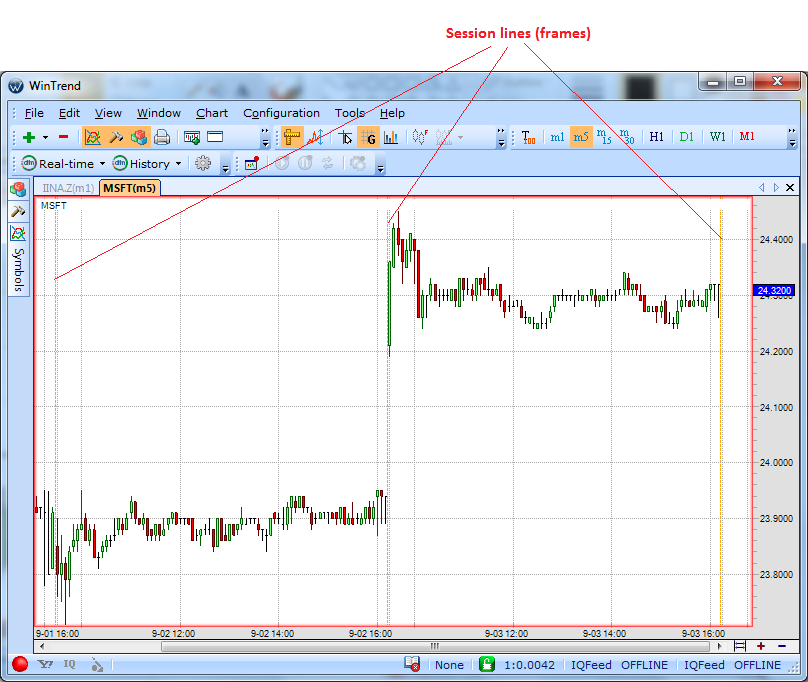Click the new chart window icon with plus
The height and width of the screenshot is (682, 808).
(x=192, y=137)
